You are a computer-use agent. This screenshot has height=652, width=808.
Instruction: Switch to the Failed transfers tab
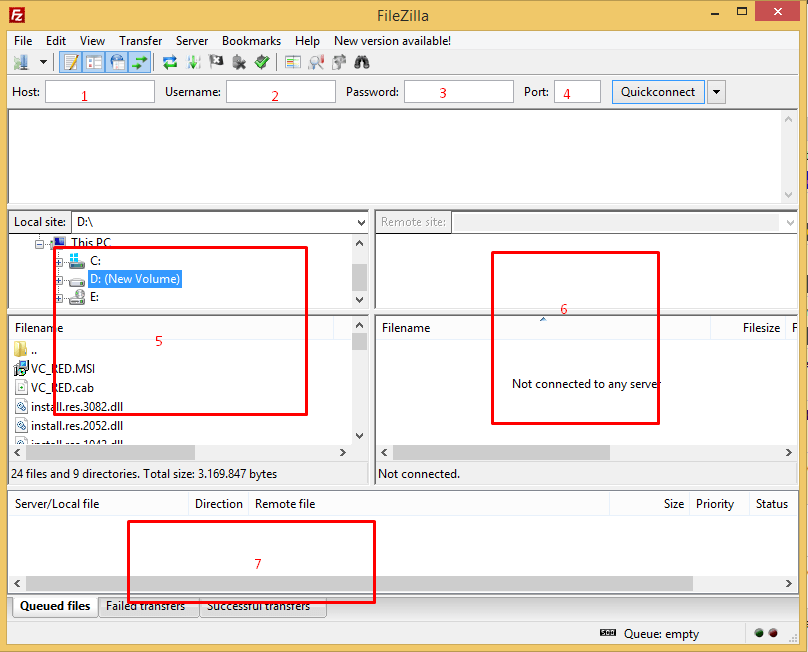148,605
